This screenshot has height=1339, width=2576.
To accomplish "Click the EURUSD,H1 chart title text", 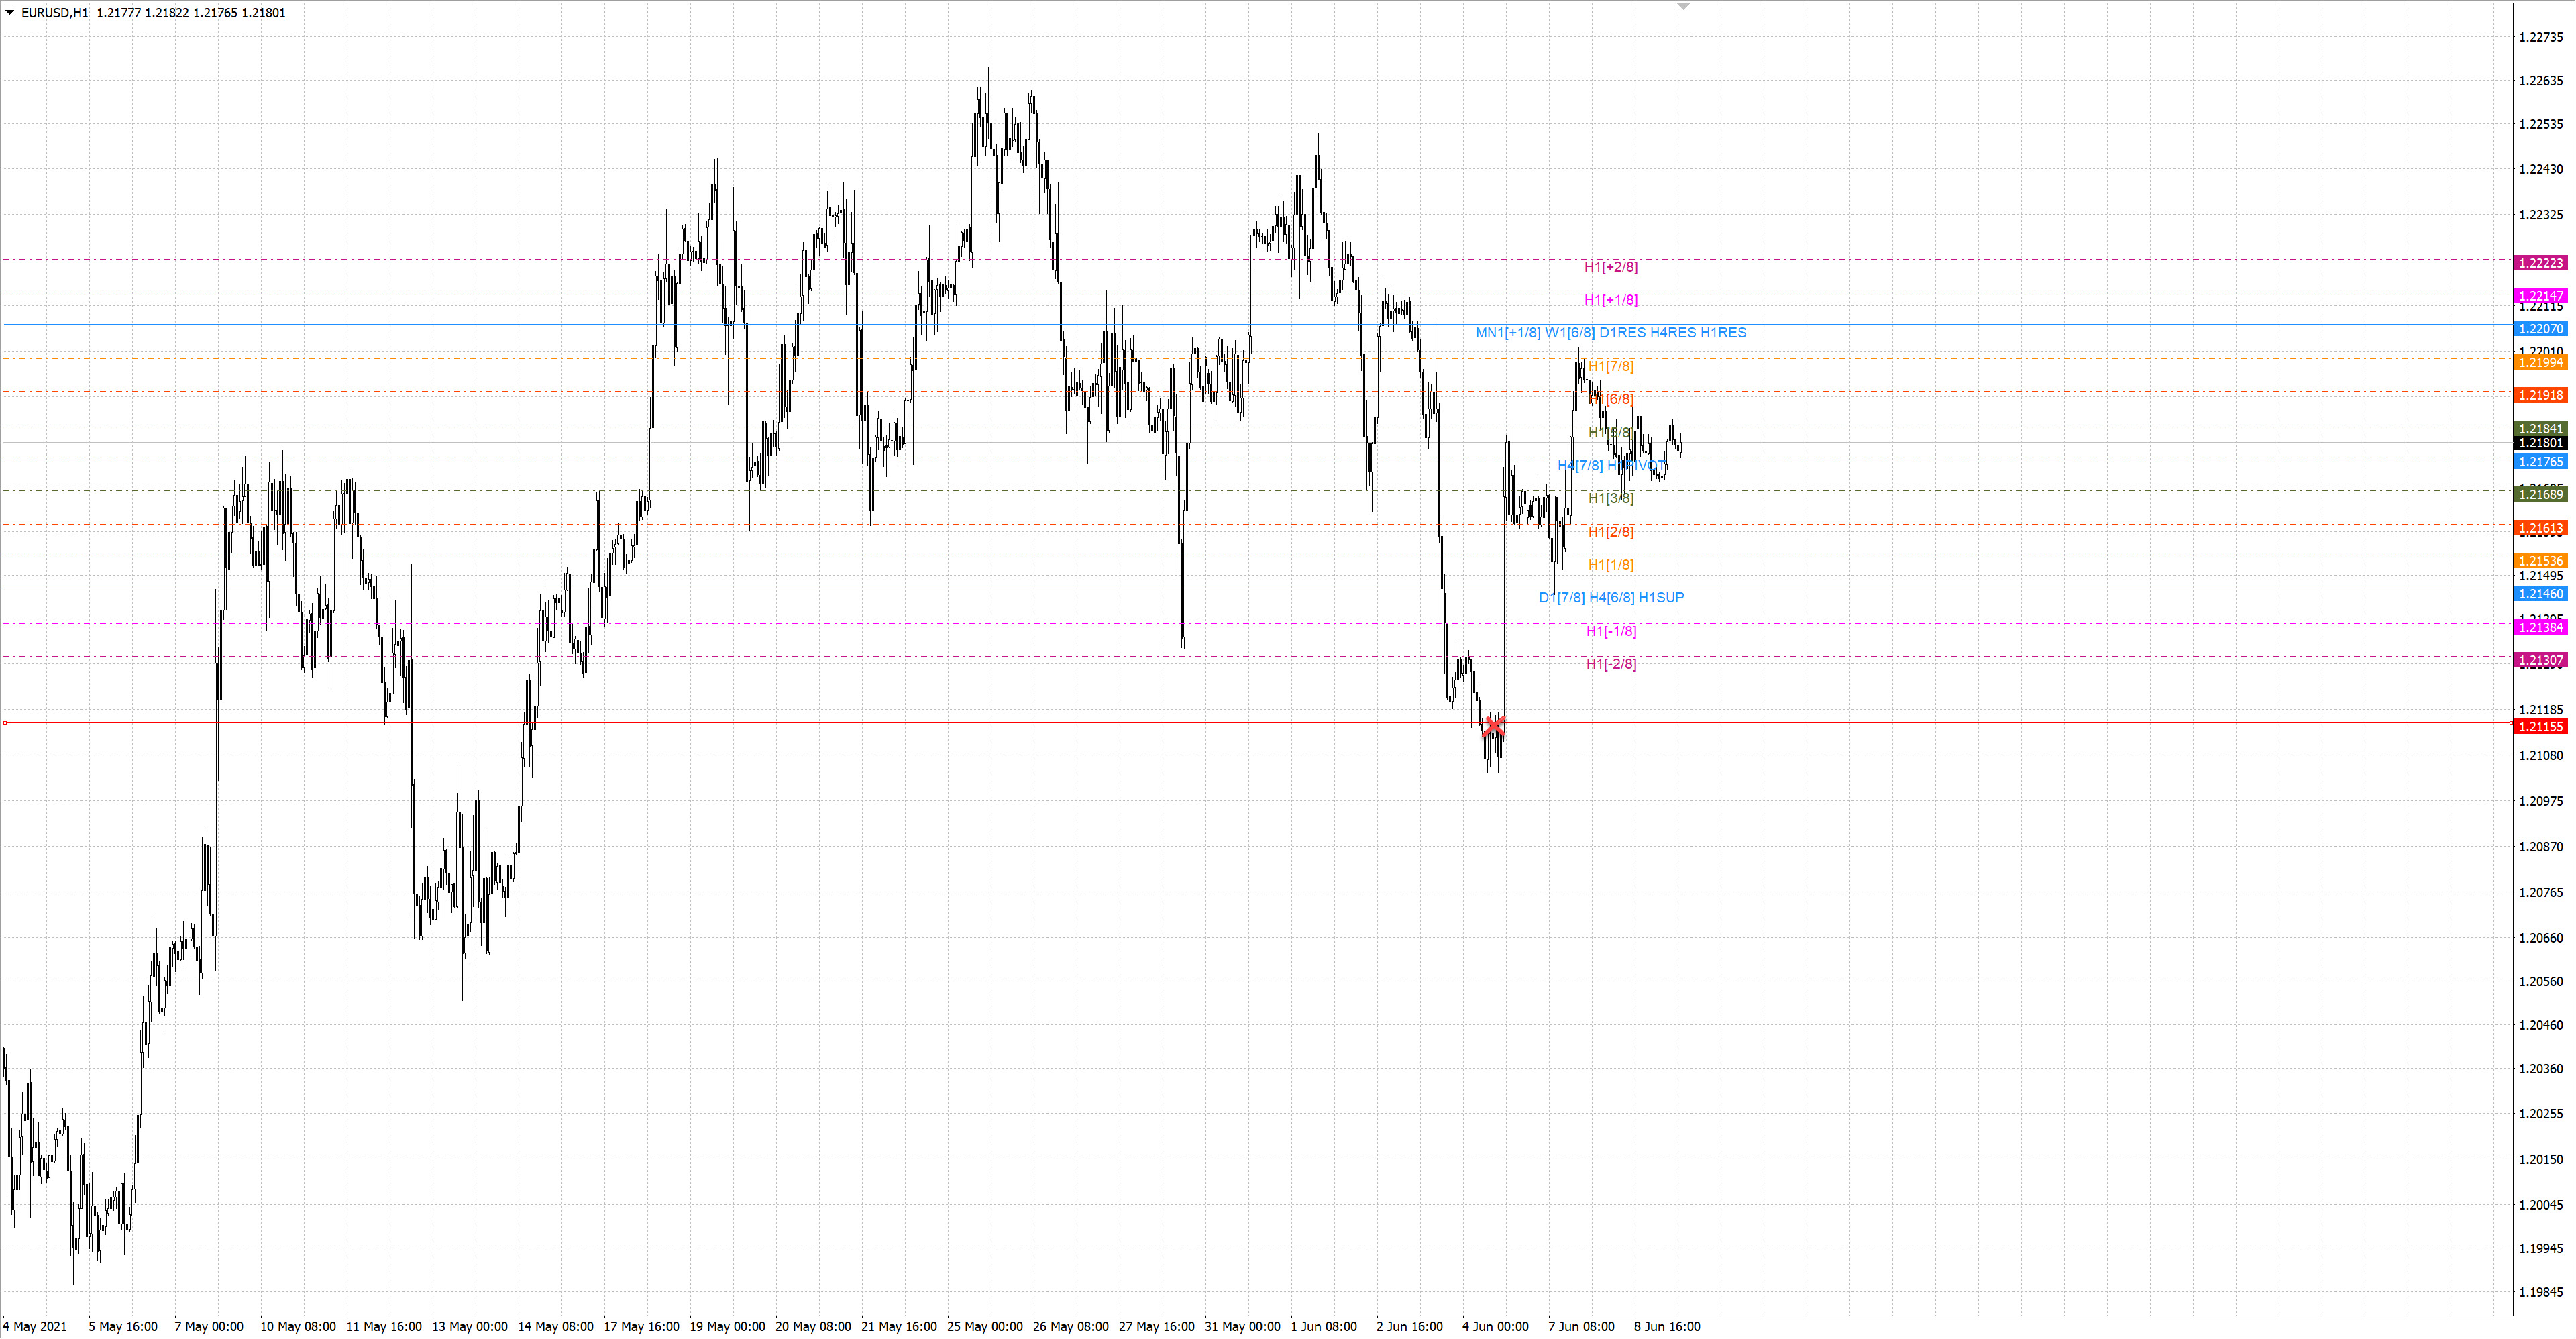I will (x=53, y=13).
